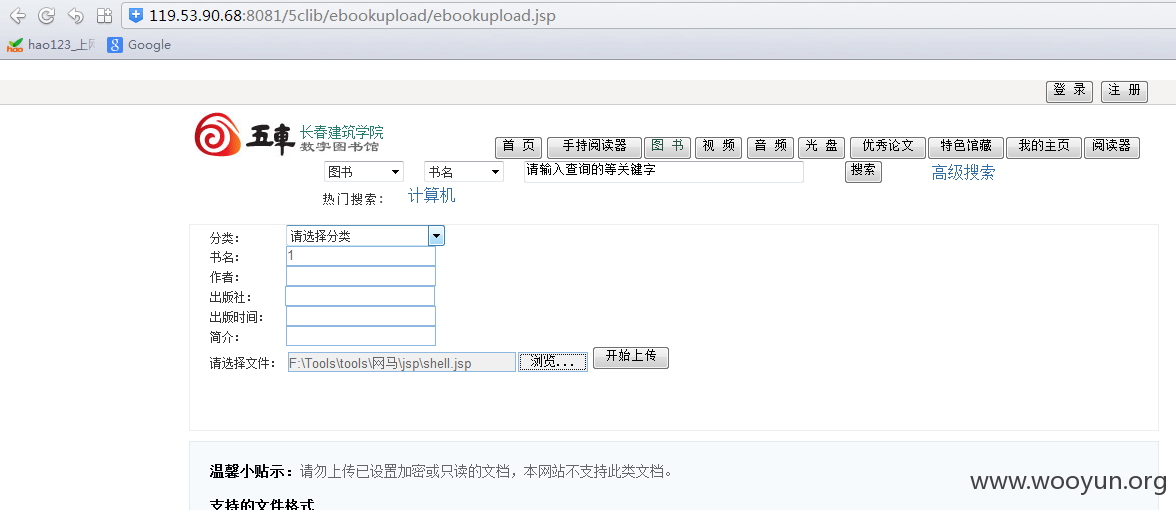The width and height of the screenshot is (1176, 510).
Task: Open the 光盘 section
Action: 821,147
